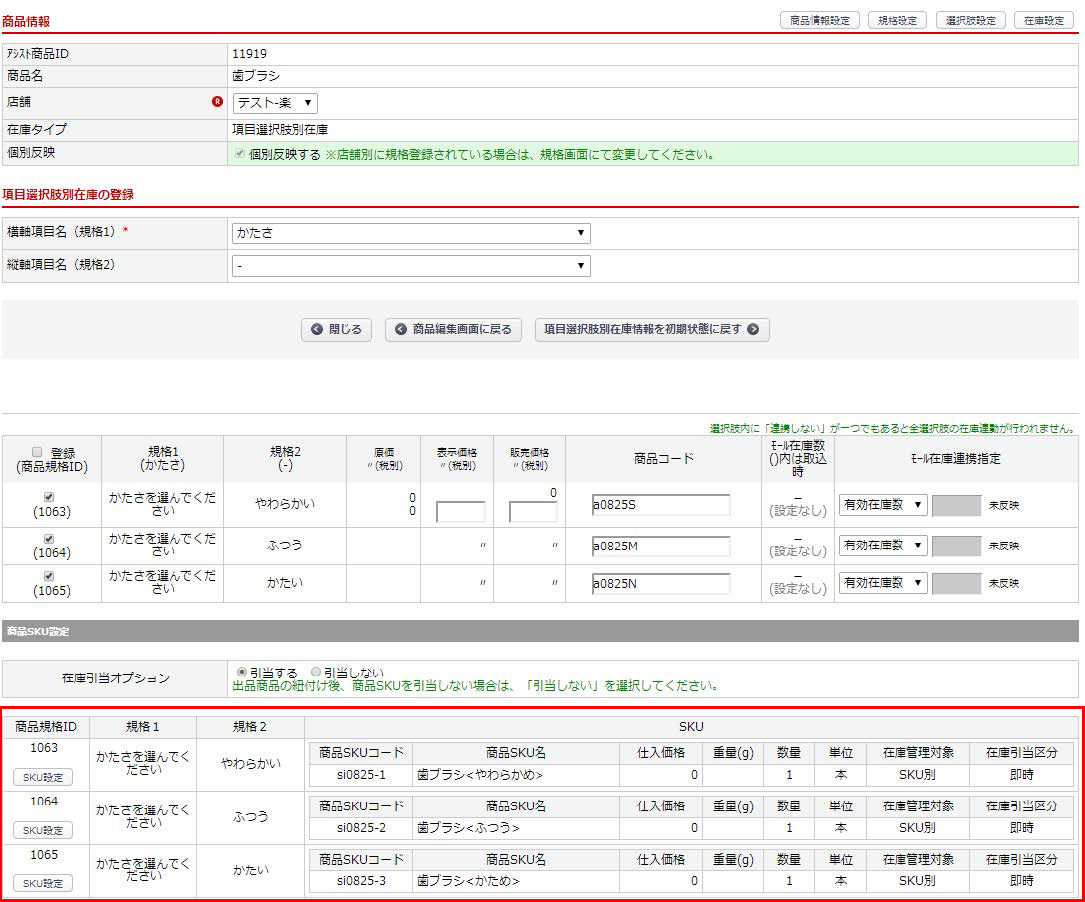Click the 閉じる button
This screenshot has height=902, width=1085.
click(x=337, y=330)
